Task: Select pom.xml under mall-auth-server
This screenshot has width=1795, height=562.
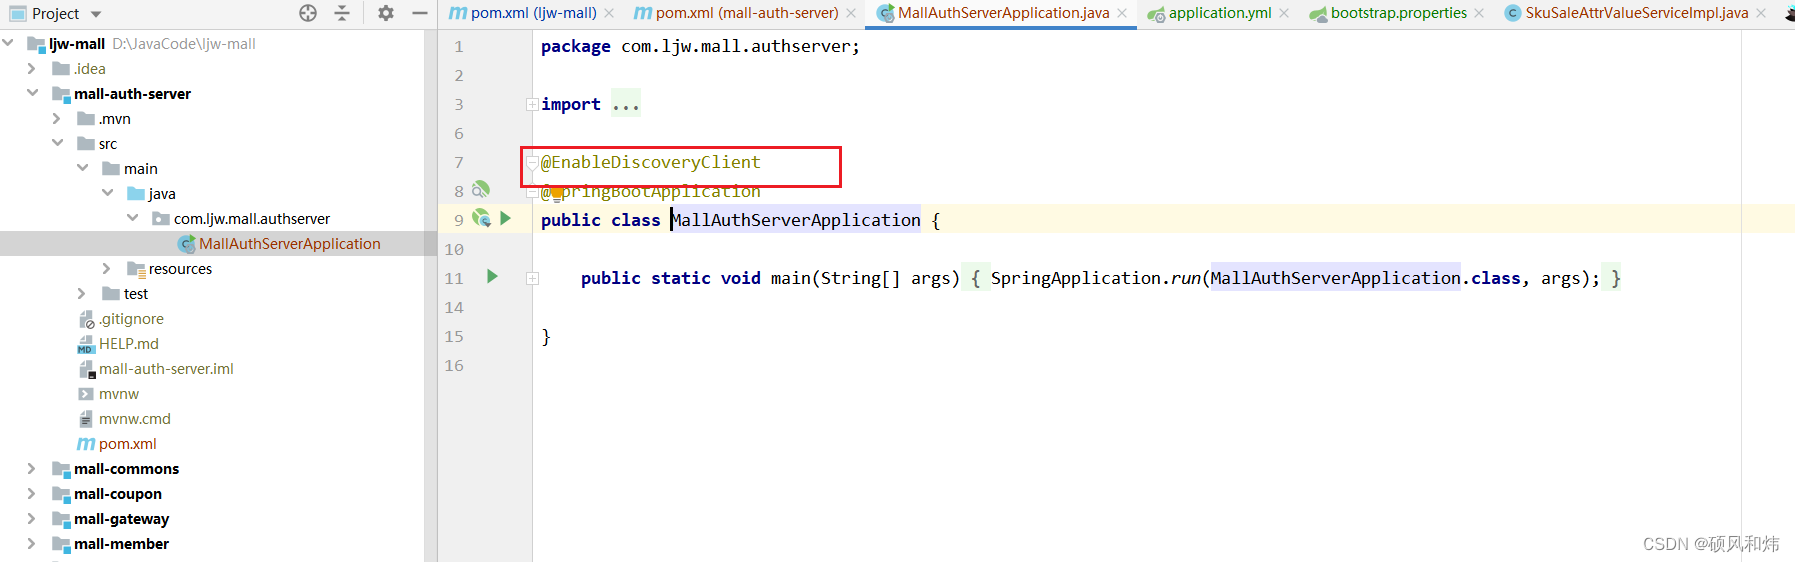Action: (127, 443)
